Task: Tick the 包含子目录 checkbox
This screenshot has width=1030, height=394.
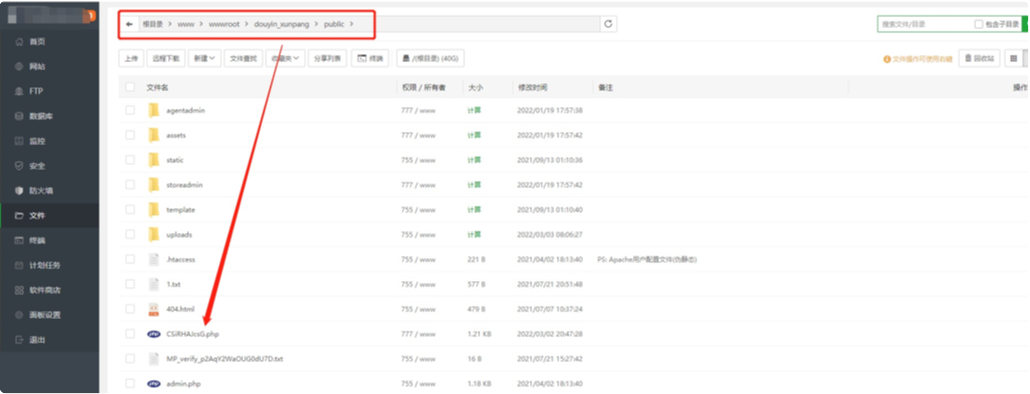Action: (x=979, y=24)
